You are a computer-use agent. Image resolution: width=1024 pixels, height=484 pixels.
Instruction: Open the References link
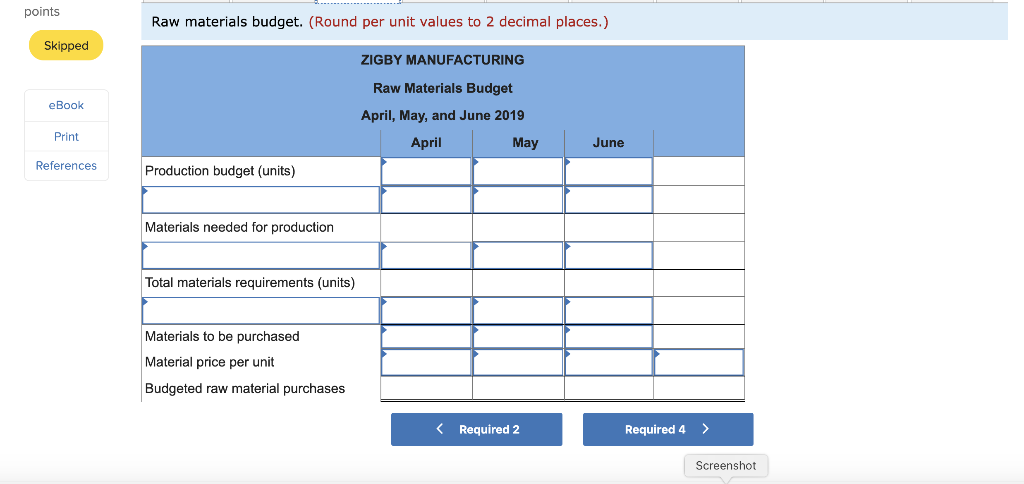(67, 166)
